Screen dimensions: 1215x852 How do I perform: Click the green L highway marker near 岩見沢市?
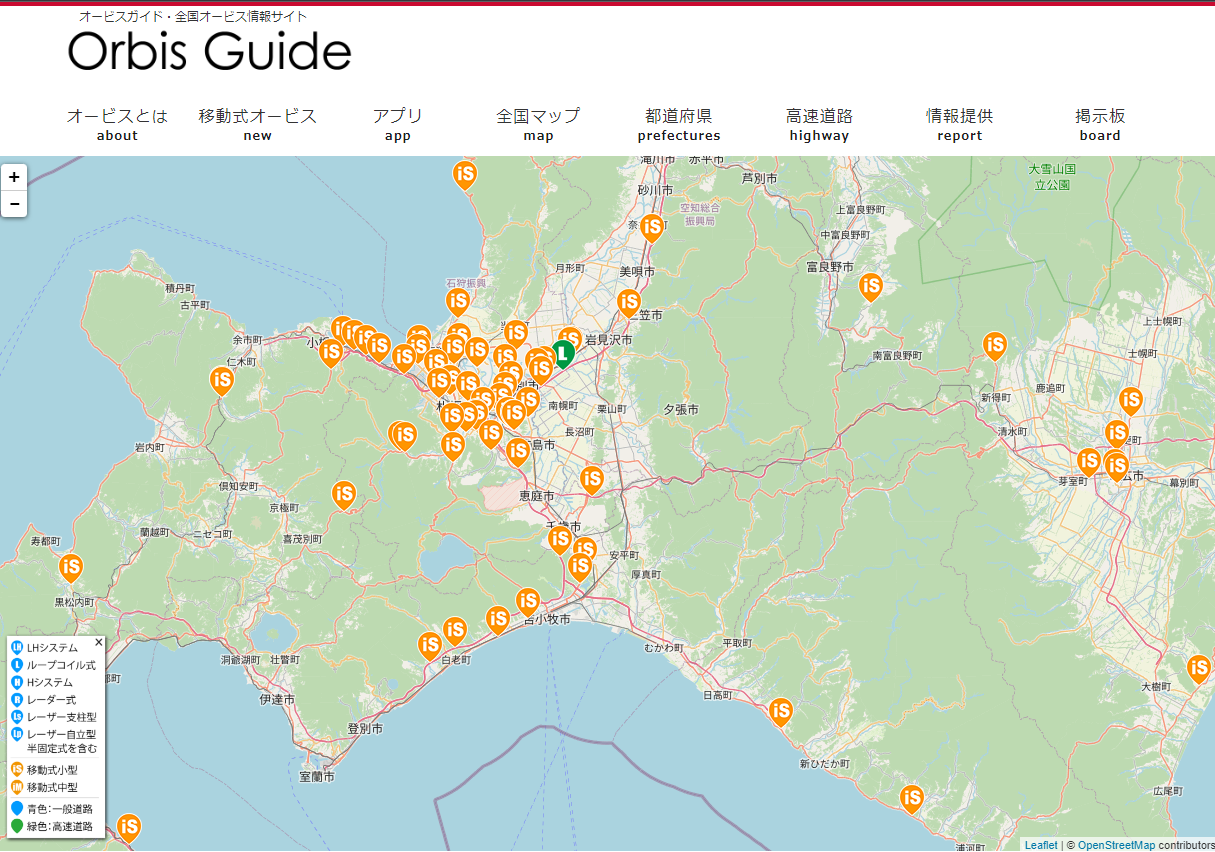click(x=563, y=351)
